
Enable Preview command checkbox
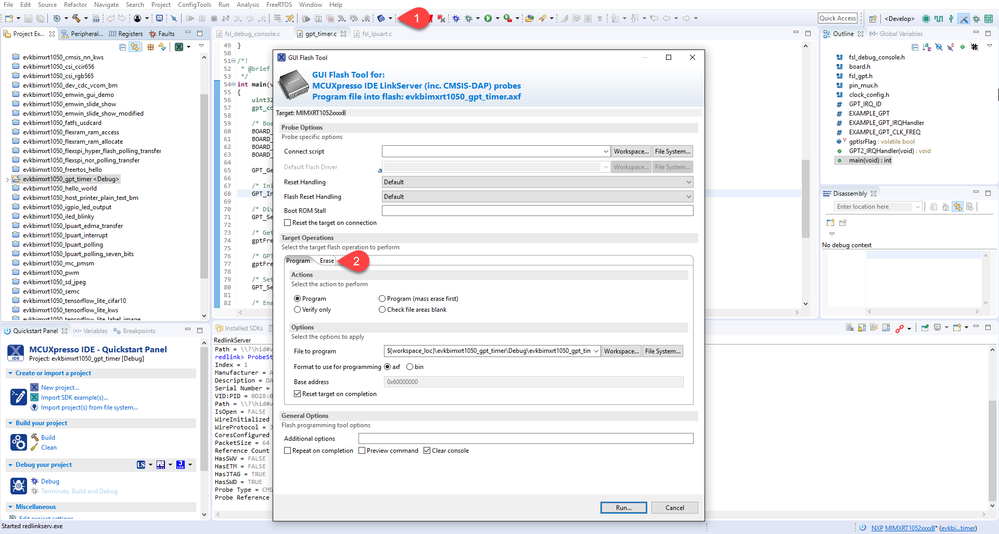pos(362,451)
